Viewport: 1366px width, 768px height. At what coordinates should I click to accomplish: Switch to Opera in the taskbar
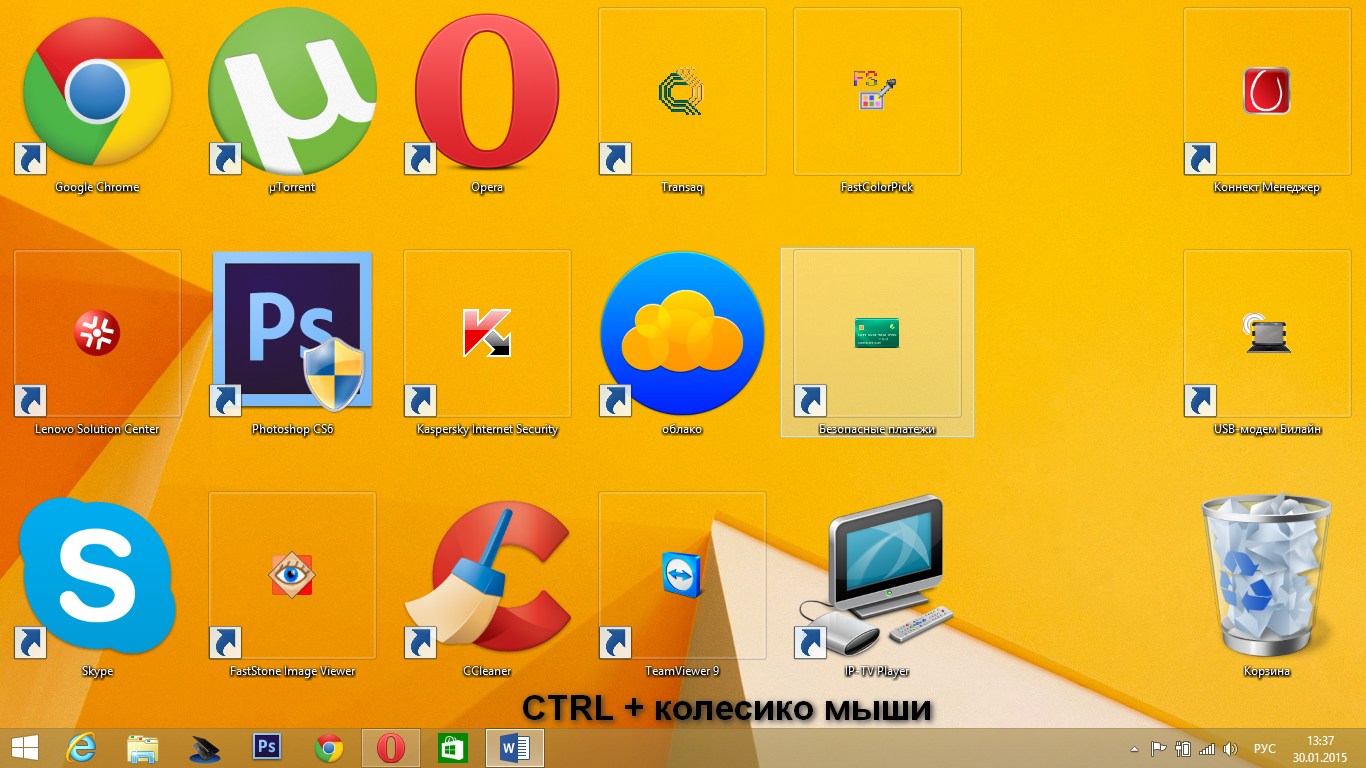tap(391, 748)
